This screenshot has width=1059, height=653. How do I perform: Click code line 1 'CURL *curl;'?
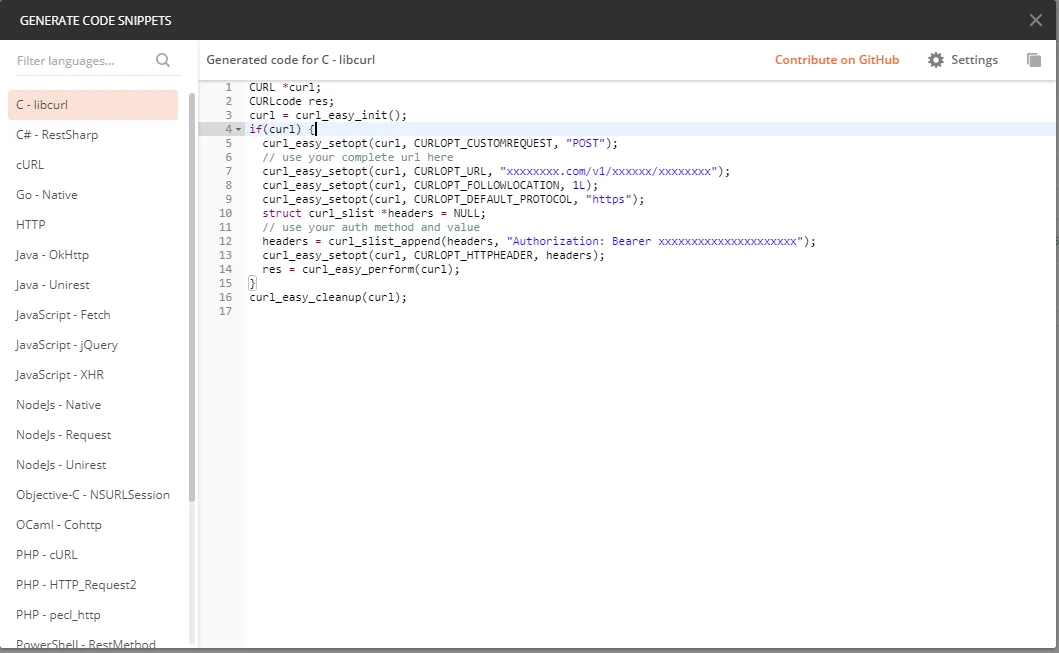(285, 88)
